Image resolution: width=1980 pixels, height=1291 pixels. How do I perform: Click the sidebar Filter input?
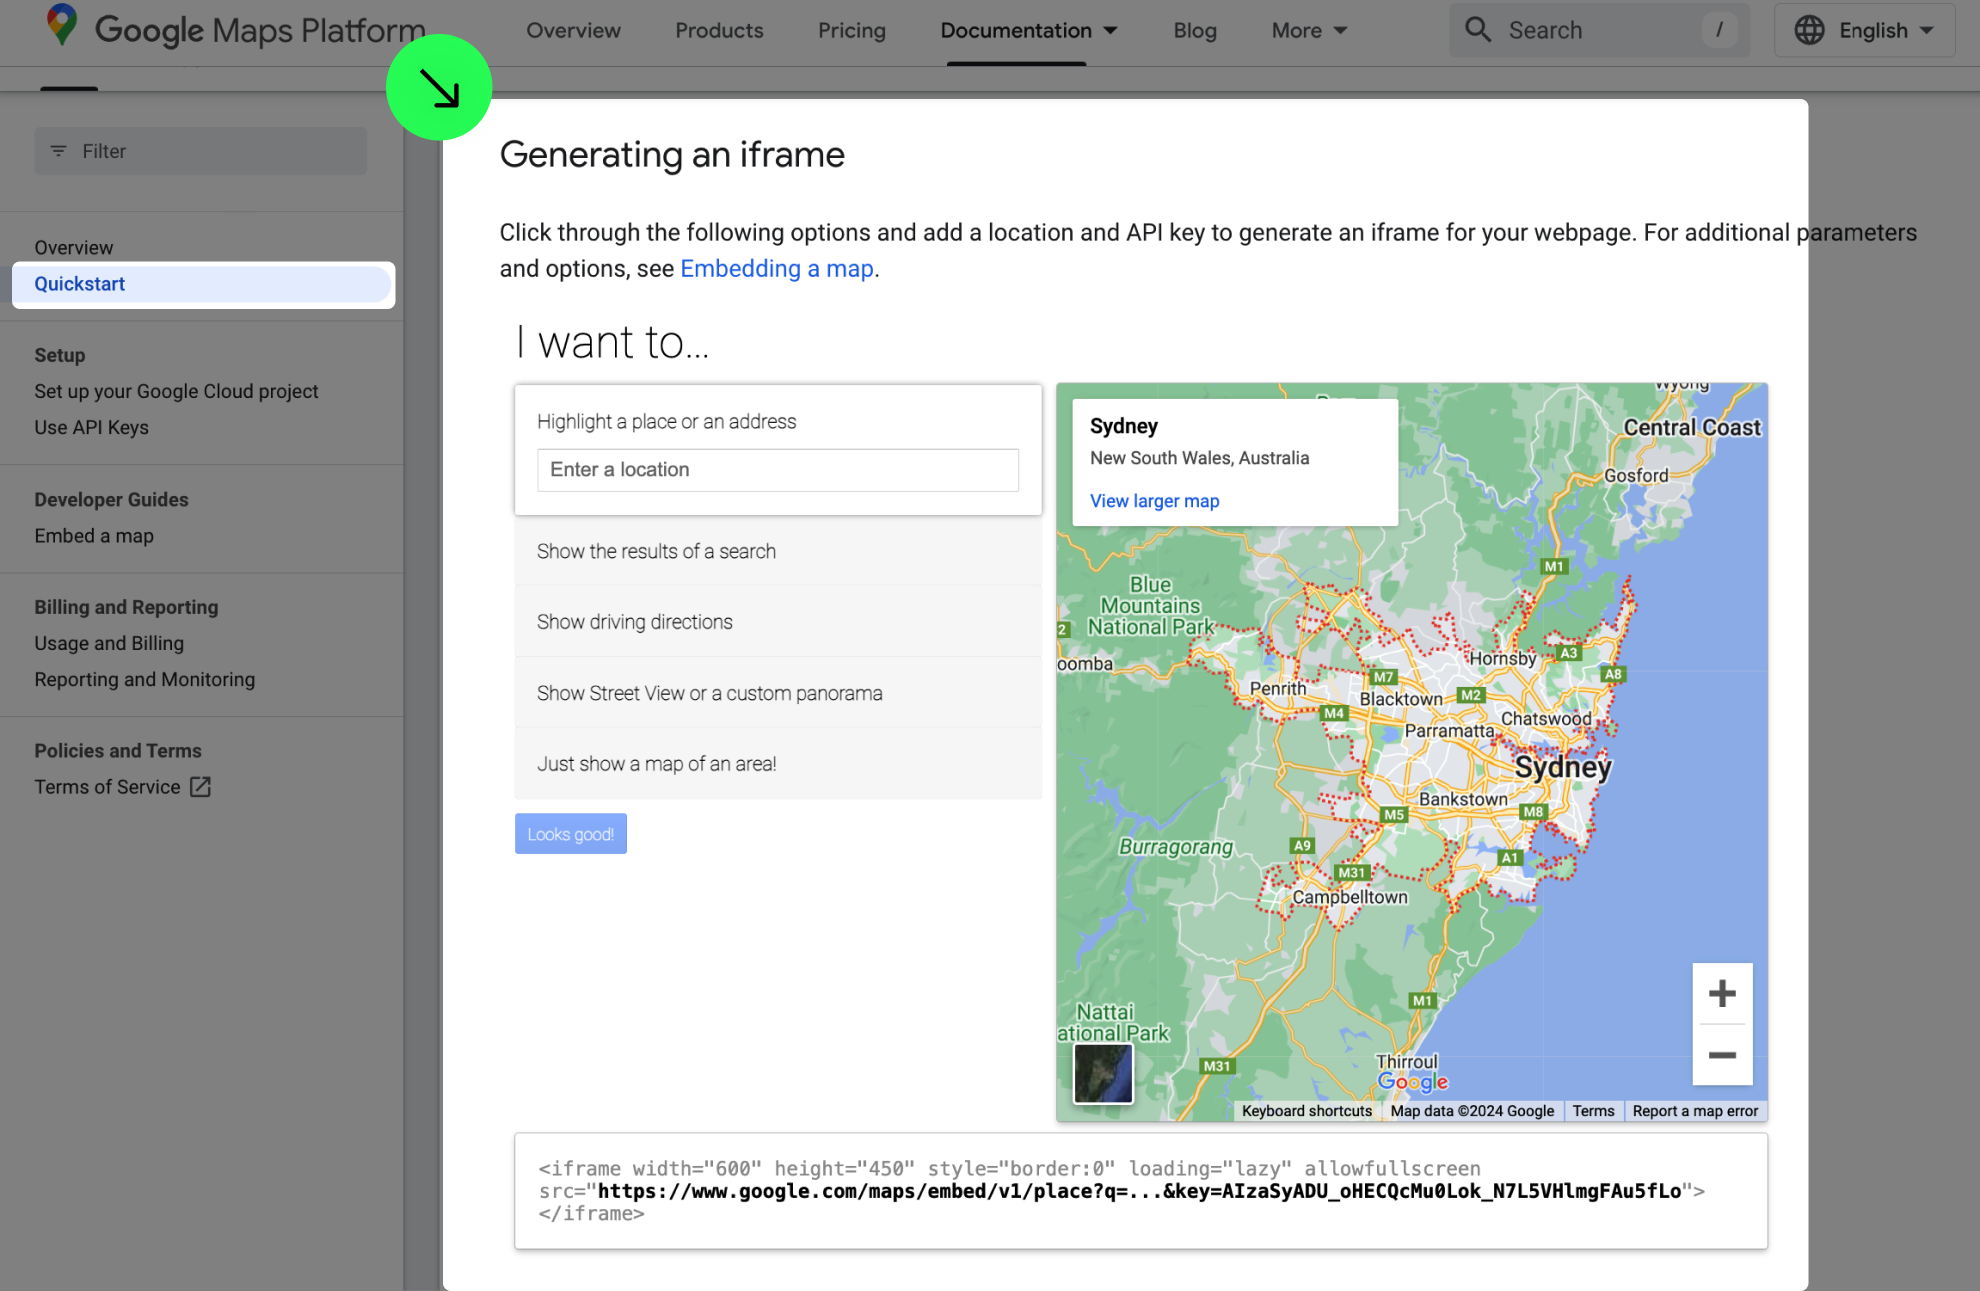(201, 151)
